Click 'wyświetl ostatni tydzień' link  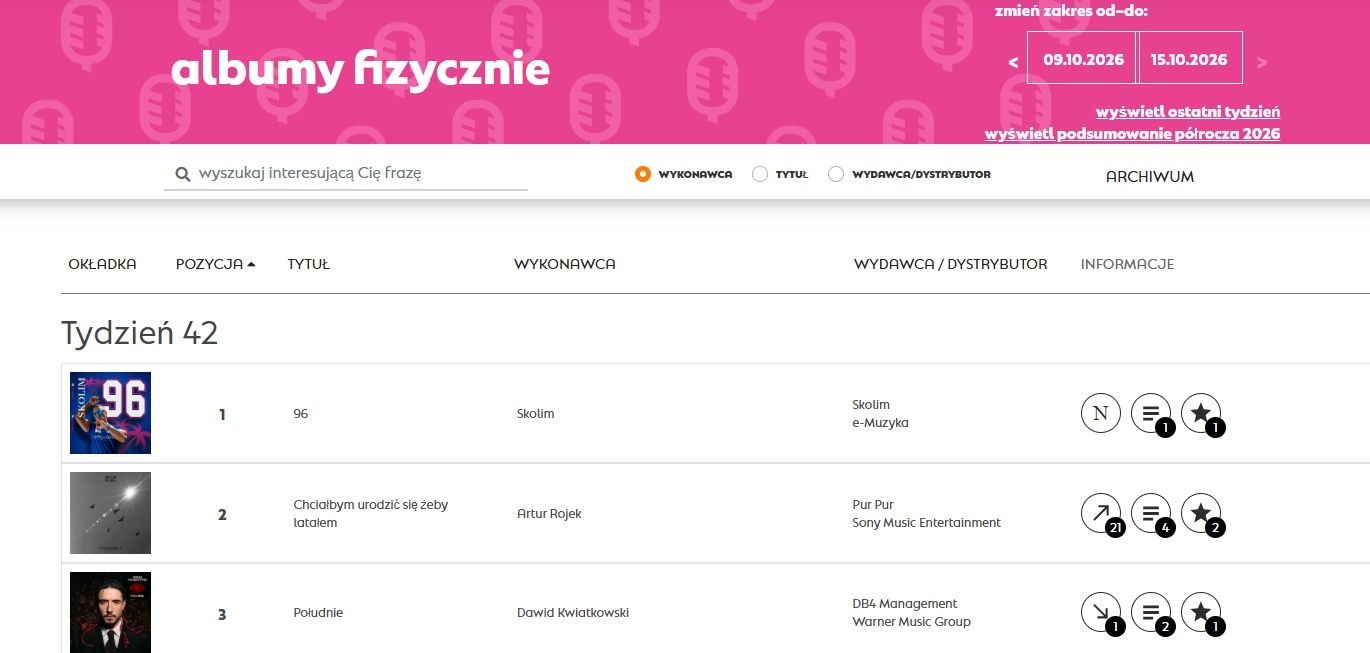pyautogui.click(x=1188, y=112)
